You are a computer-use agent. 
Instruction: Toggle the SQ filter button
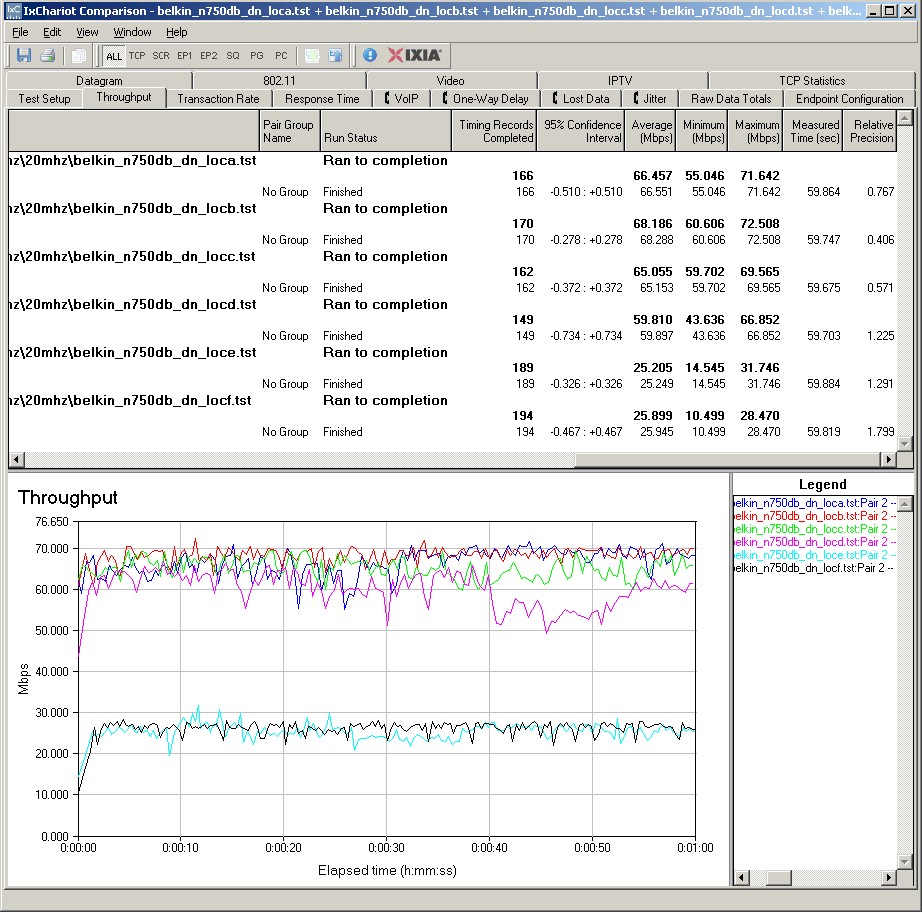click(233, 56)
